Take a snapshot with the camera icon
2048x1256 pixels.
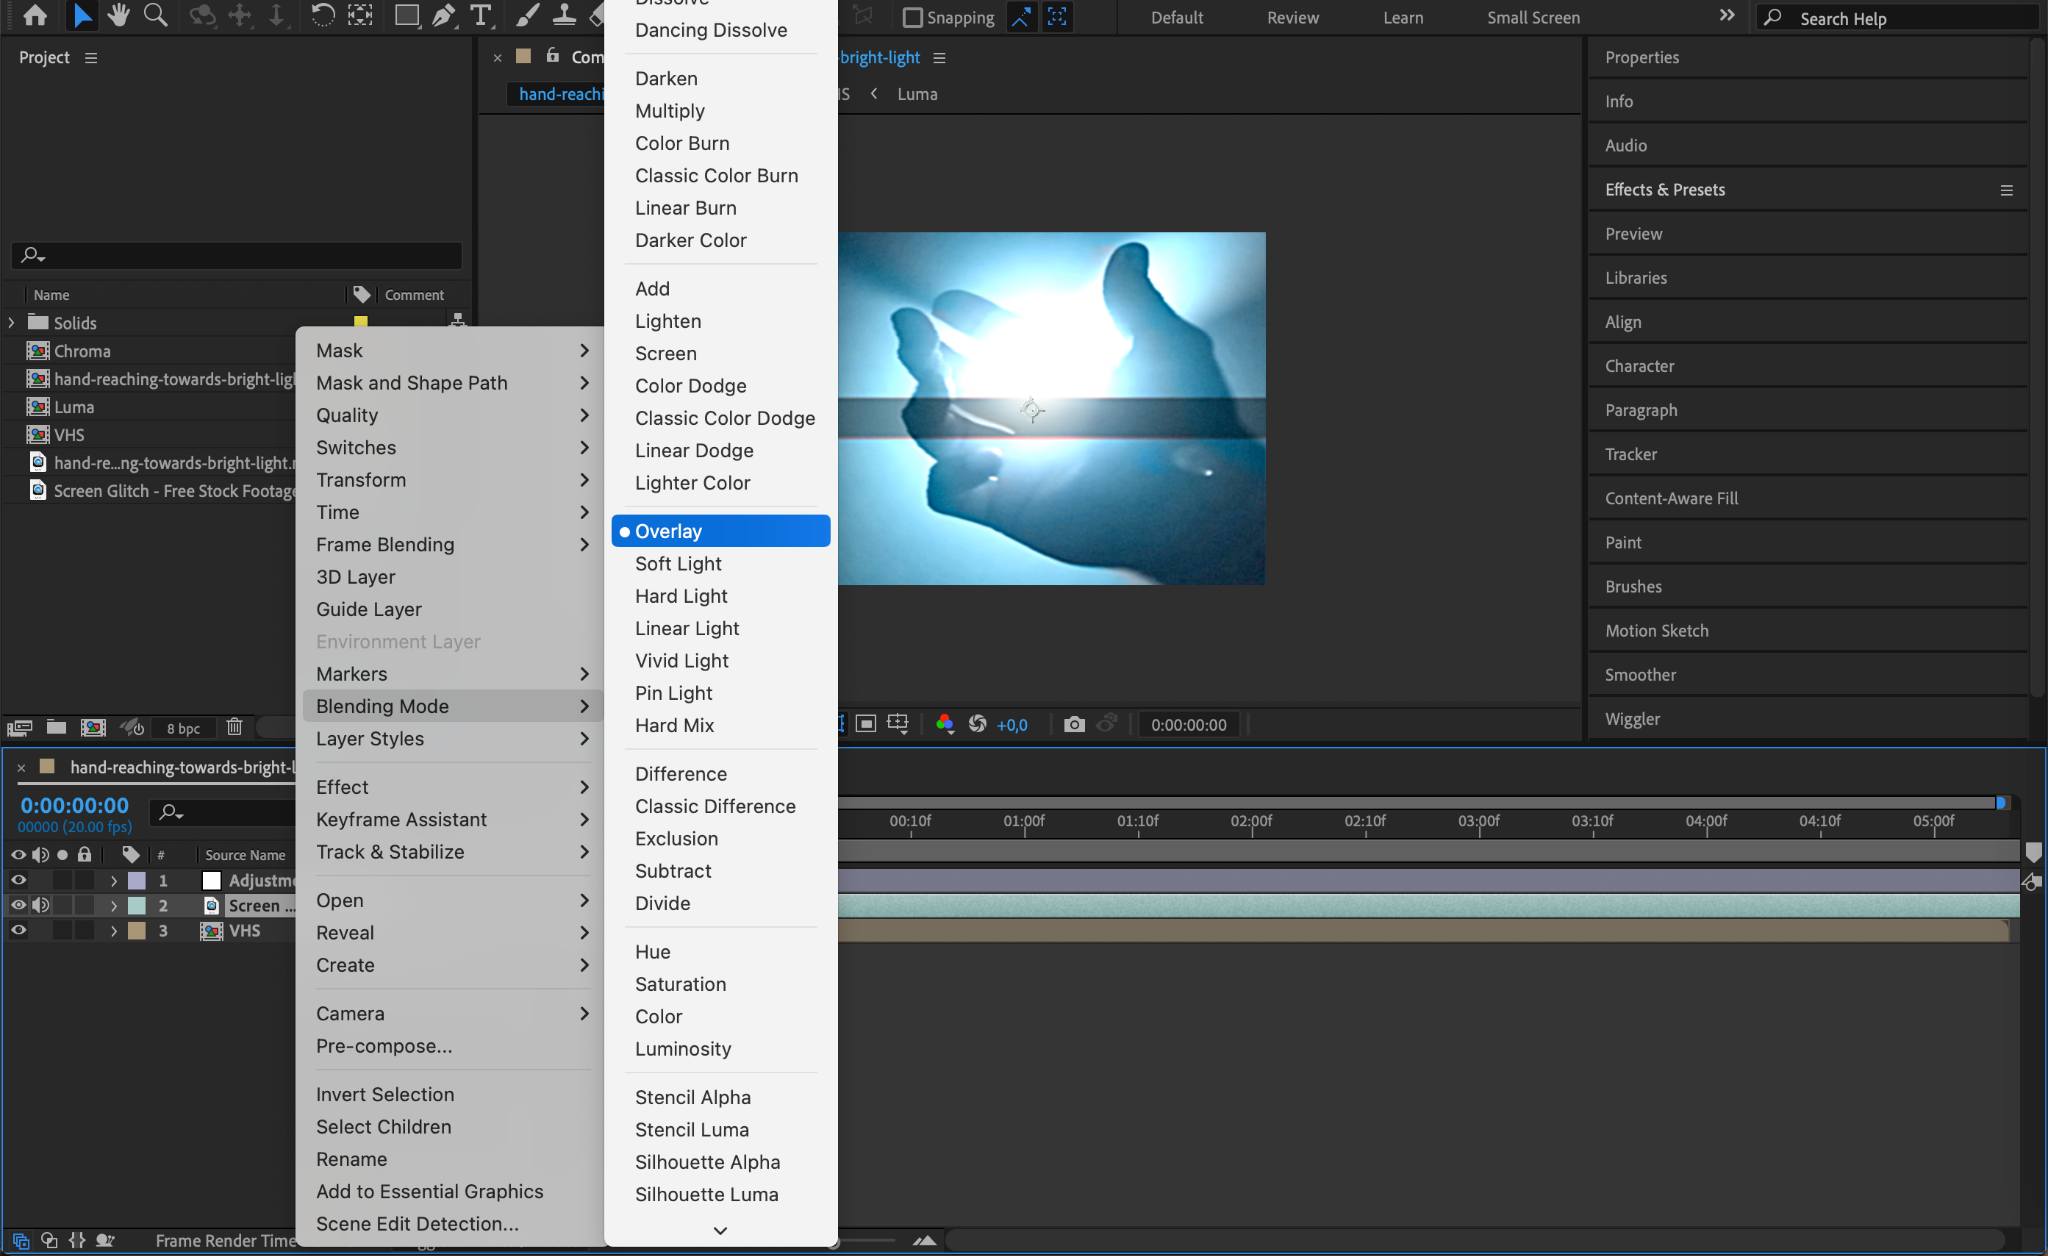(x=1074, y=724)
